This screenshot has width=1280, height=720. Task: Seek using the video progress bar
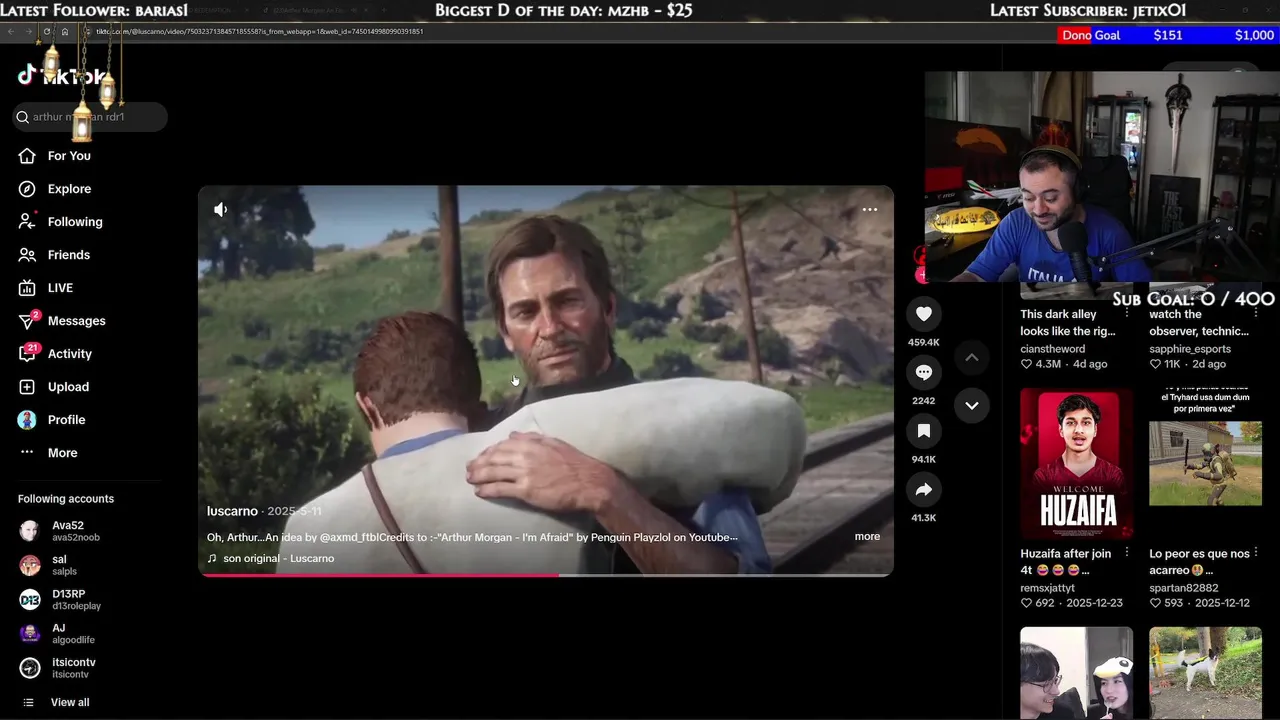tap(546, 575)
